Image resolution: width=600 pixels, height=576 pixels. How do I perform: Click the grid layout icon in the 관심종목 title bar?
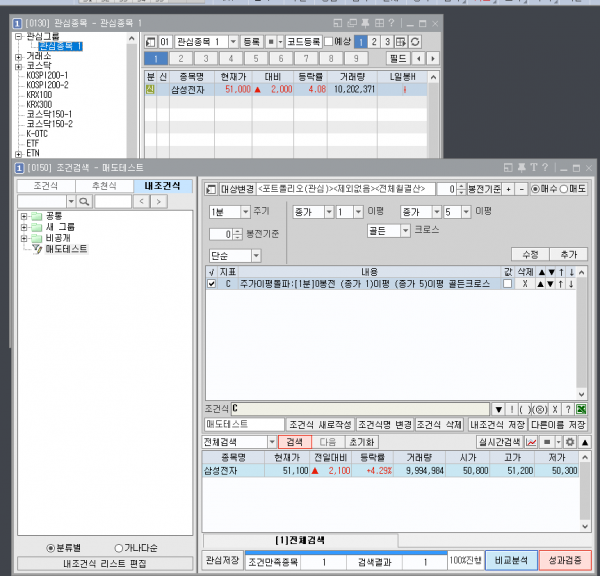pos(379,23)
